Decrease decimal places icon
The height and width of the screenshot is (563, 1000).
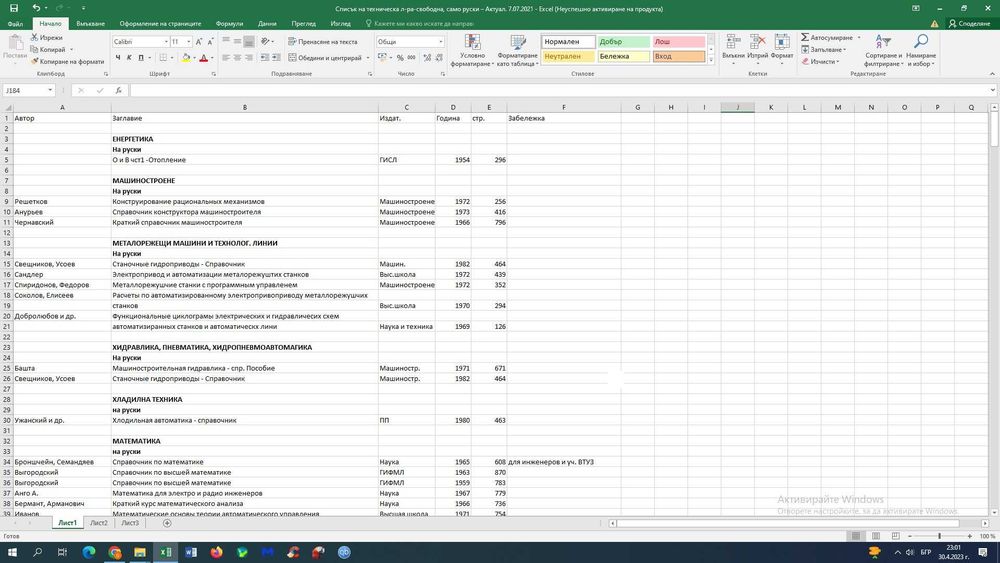tap(439, 57)
